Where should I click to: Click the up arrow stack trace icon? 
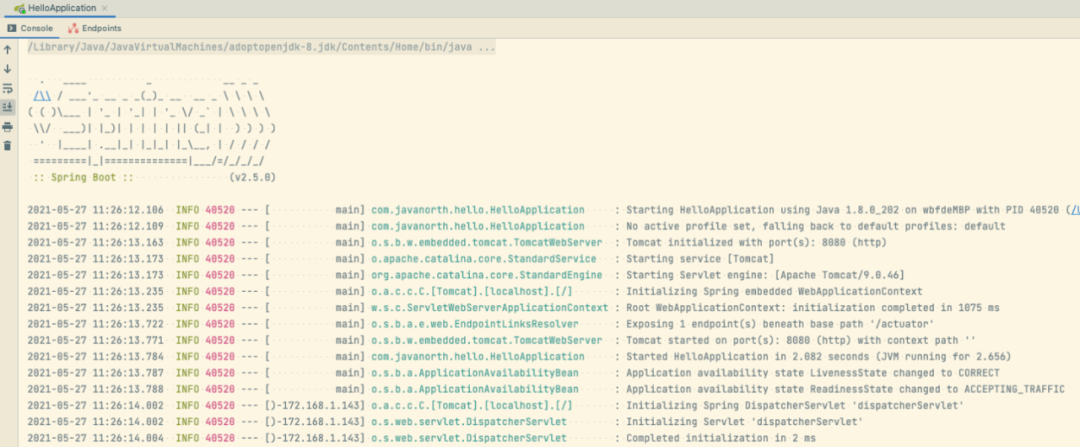pyautogui.click(x=8, y=50)
